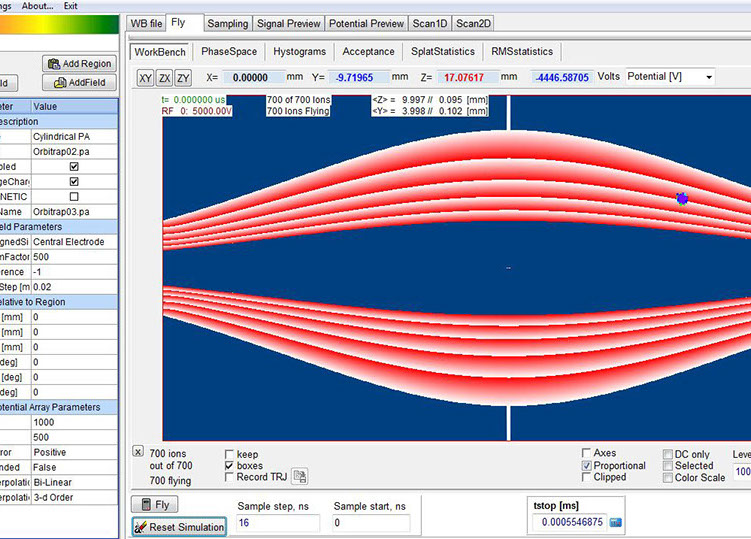The height and width of the screenshot is (539, 751).
Task: Uncheck the boxes checkbox
Action: [231, 466]
